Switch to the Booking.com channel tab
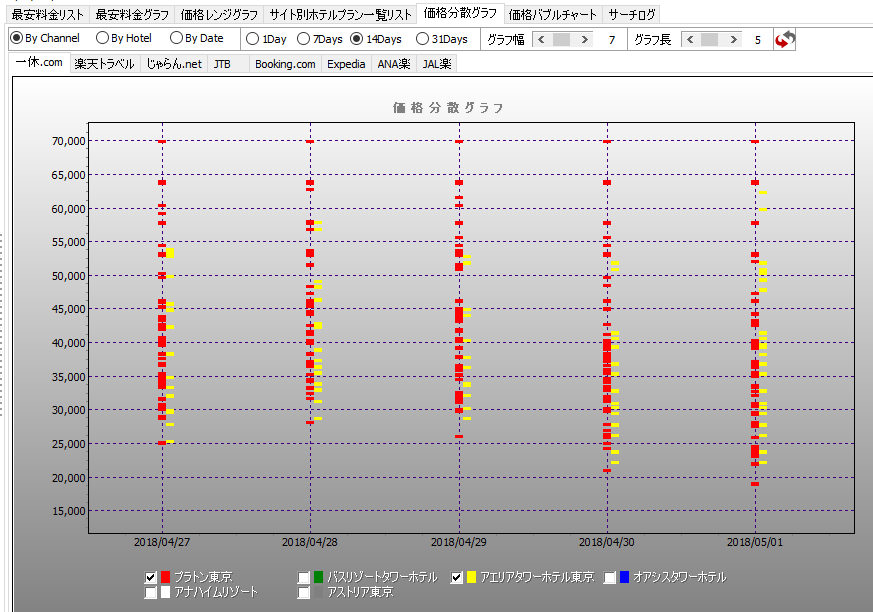The image size is (873, 612). click(284, 64)
